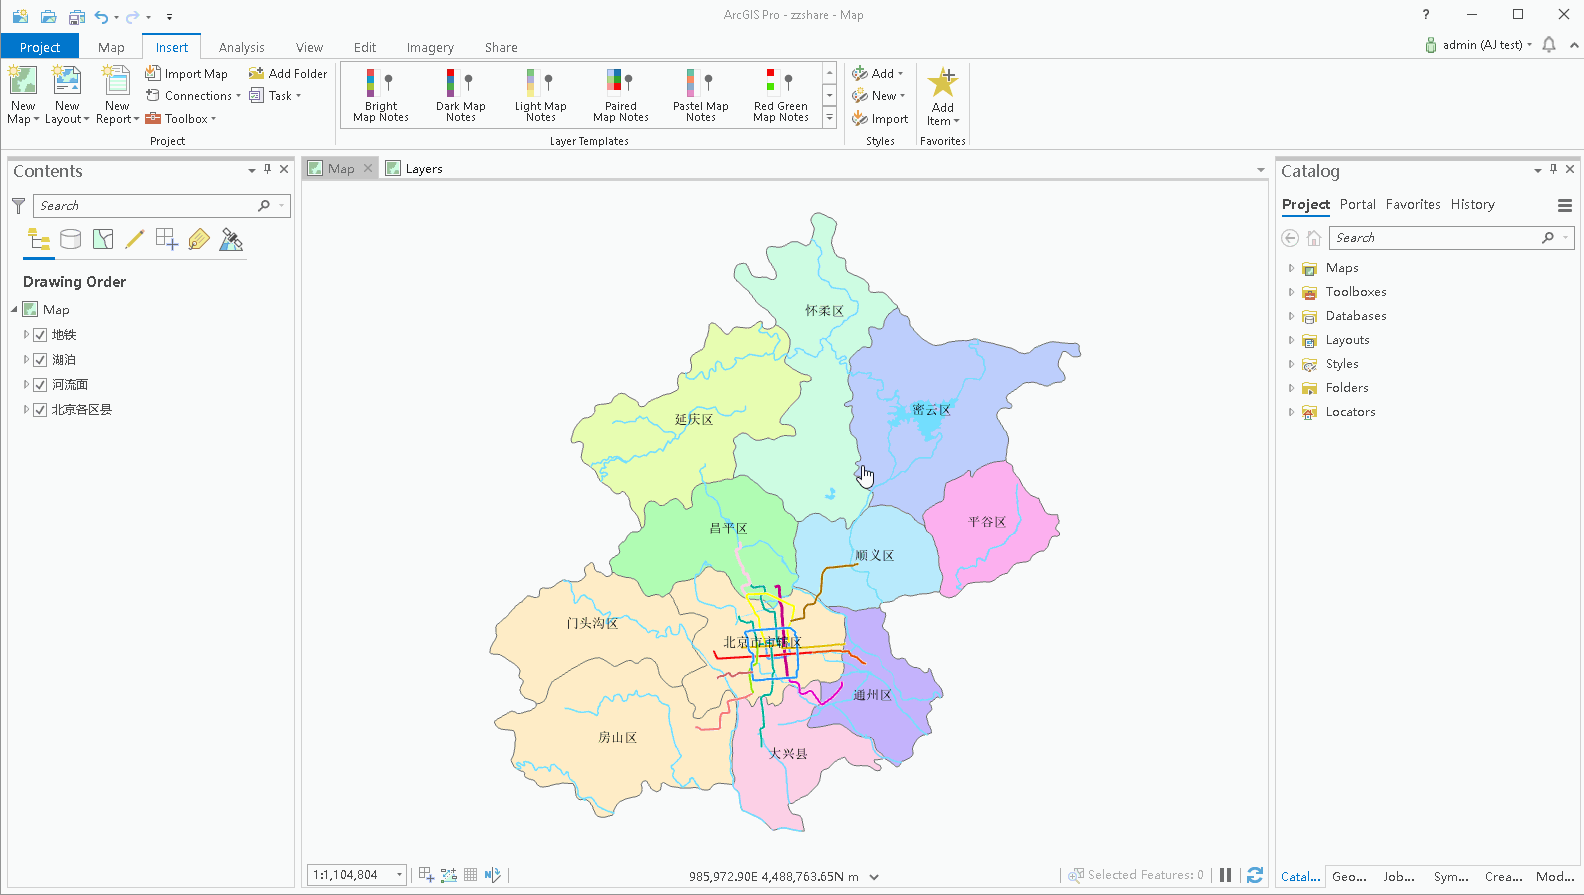Screen dimensions: 1584x895
Task: Open the Geoprocessing pane tab
Action: coord(1349,877)
